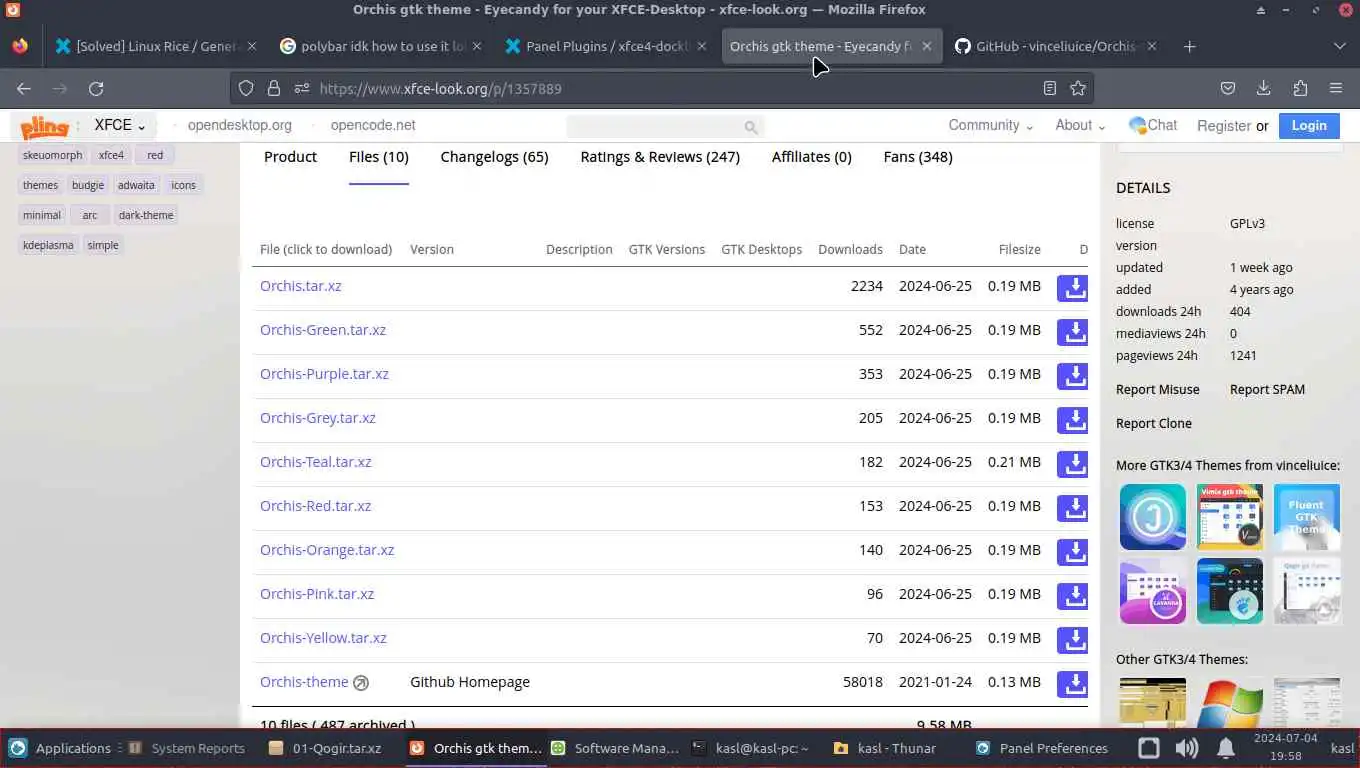
Task: Open Firefox hamburger application menu
Action: pyautogui.click(x=1336, y=88)
